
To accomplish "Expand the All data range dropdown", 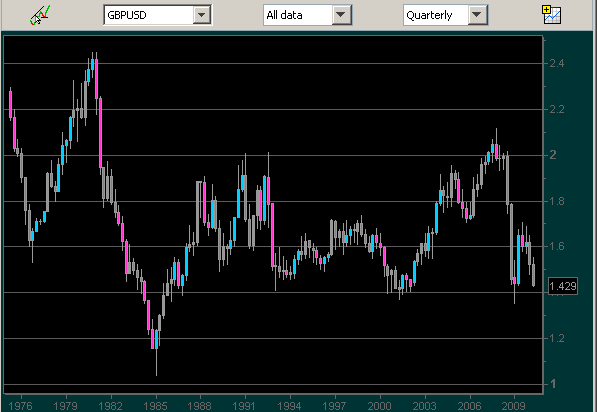I will coord(341,15).
